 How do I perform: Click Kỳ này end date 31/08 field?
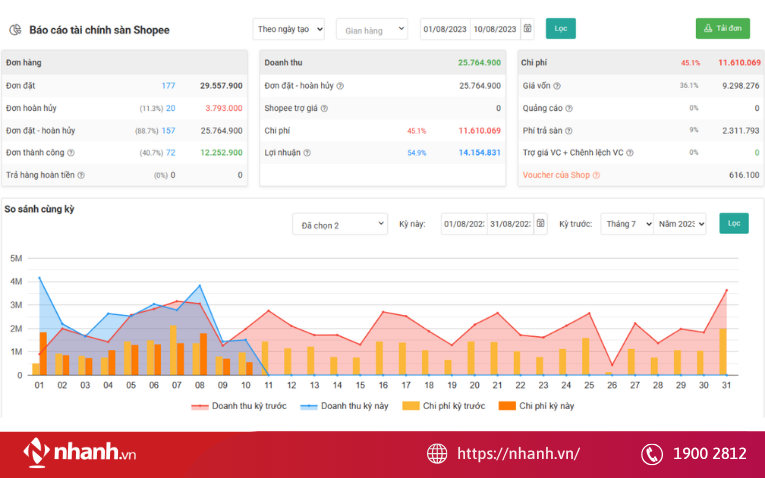click(x=510, y=224)
